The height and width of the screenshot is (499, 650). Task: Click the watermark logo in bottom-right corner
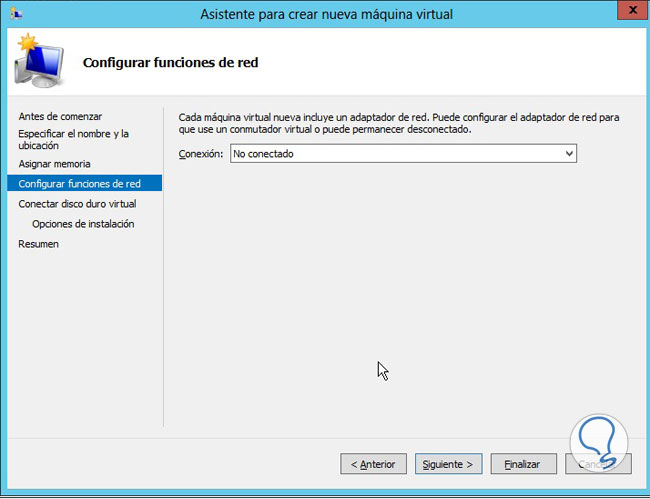pos(599,443)
